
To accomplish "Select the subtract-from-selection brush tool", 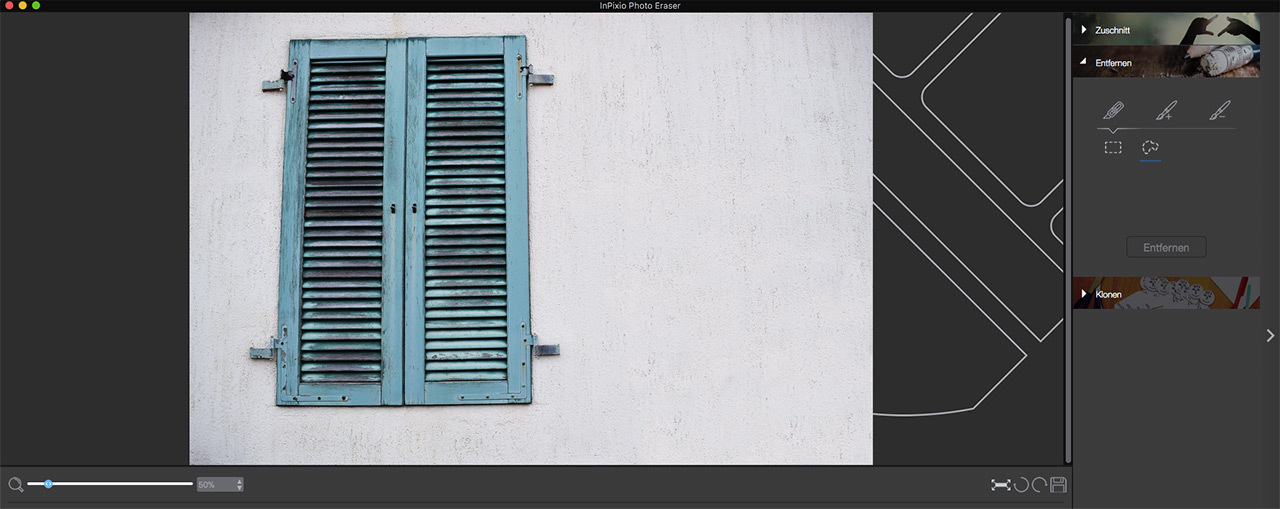I will pos(1218,110).
